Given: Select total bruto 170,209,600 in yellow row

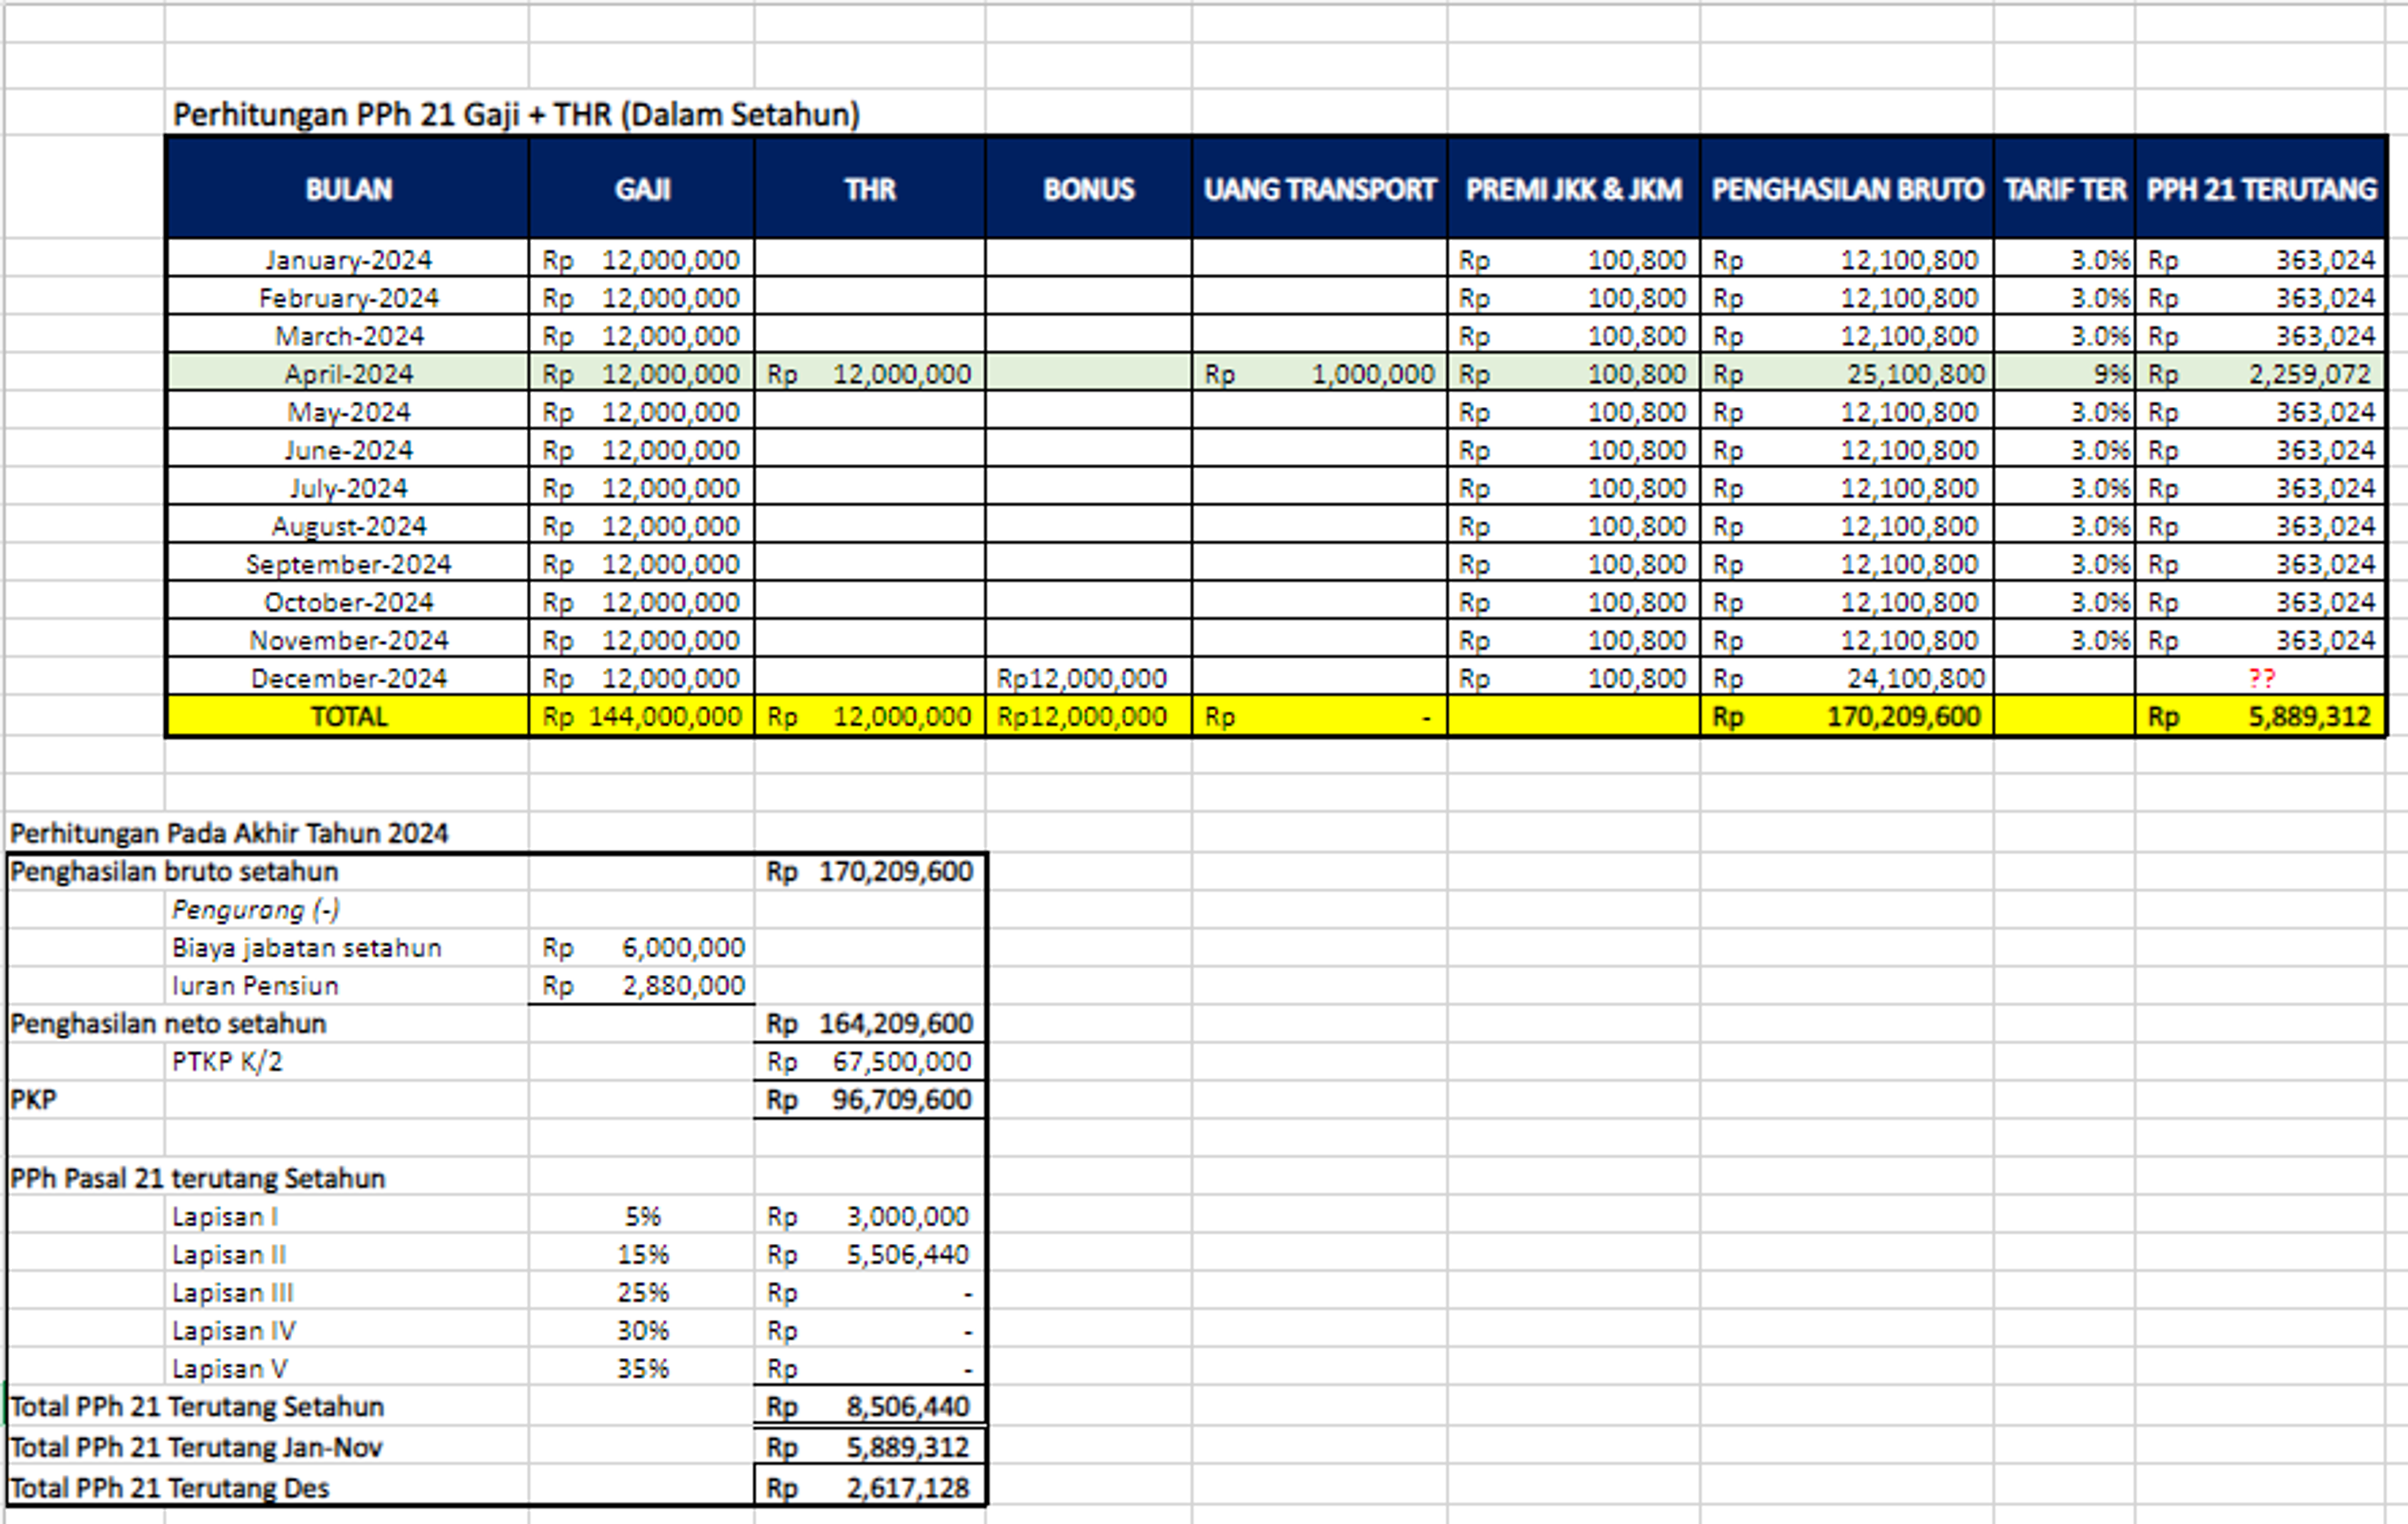Looking at the screenshot, I should [1846, 716].
